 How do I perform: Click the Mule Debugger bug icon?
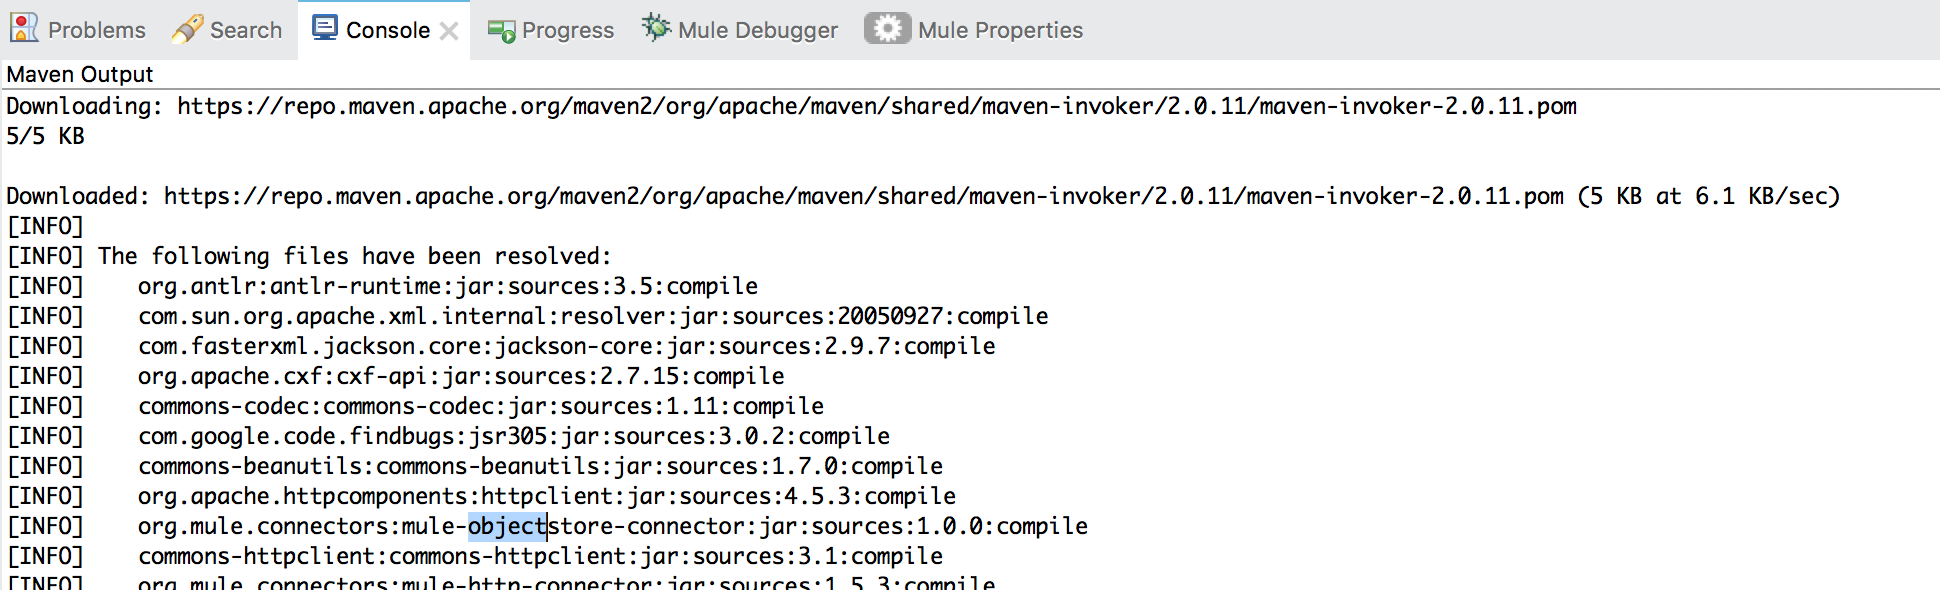[x=656, y=27]
